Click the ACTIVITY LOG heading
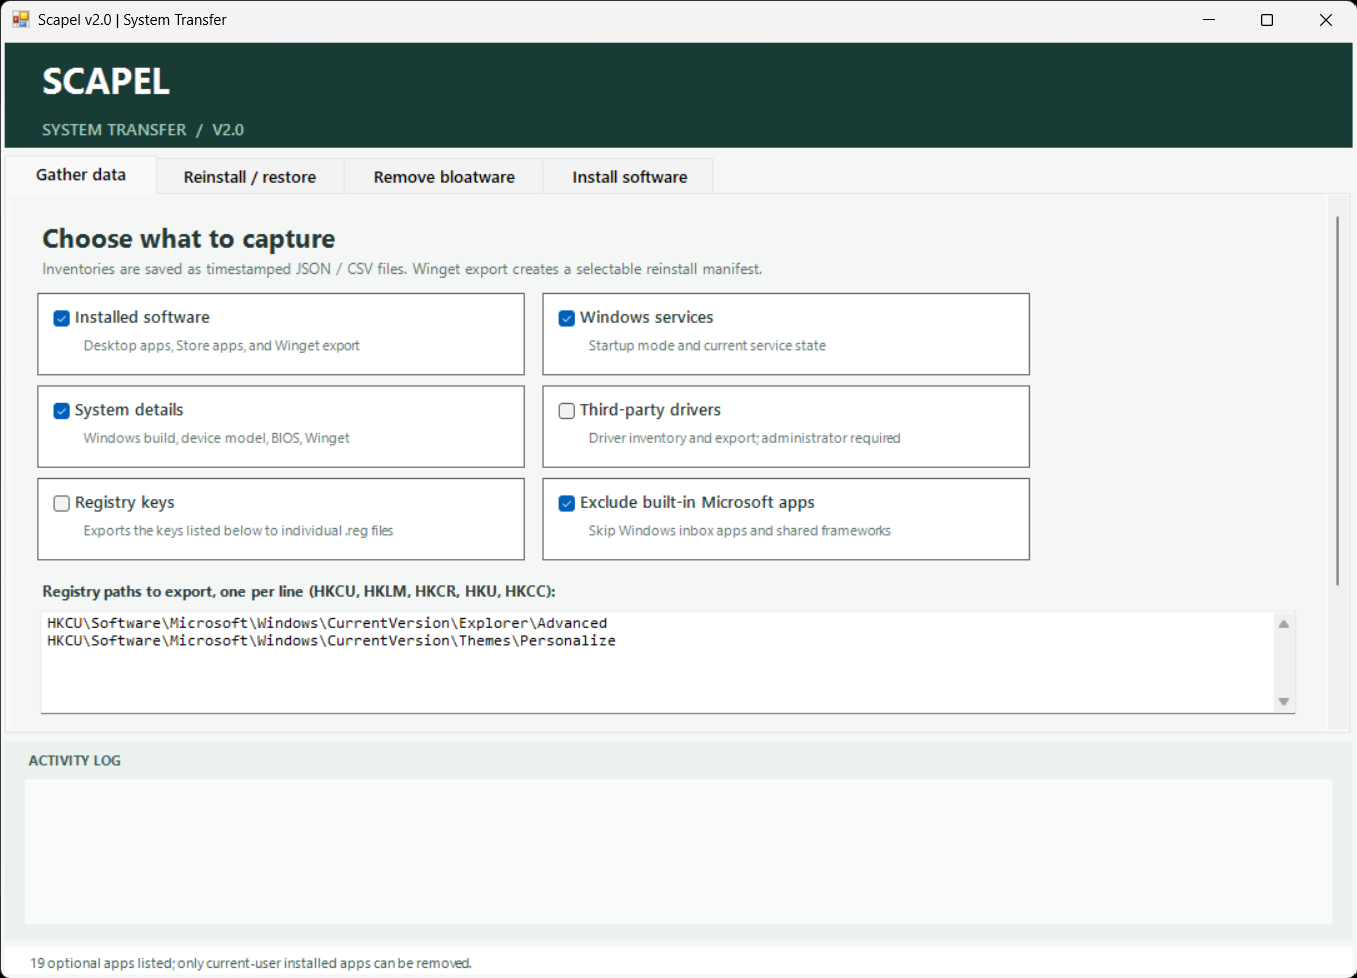 tap(74, 761)
